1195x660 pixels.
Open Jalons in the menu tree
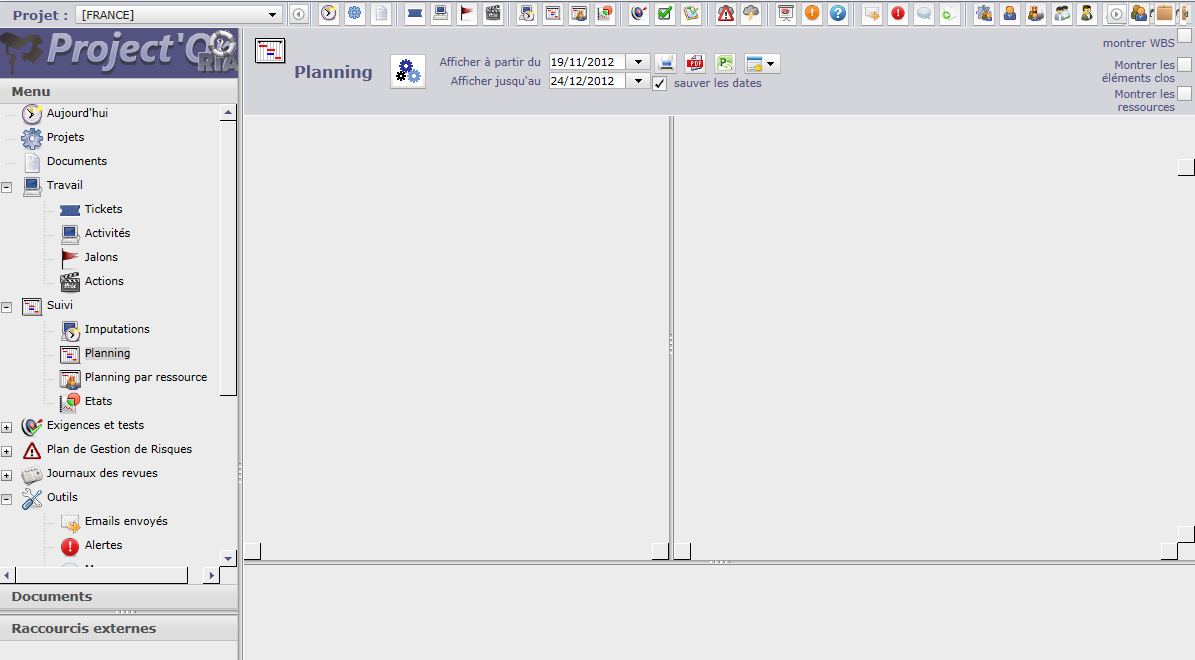click(x=101, y=257)
